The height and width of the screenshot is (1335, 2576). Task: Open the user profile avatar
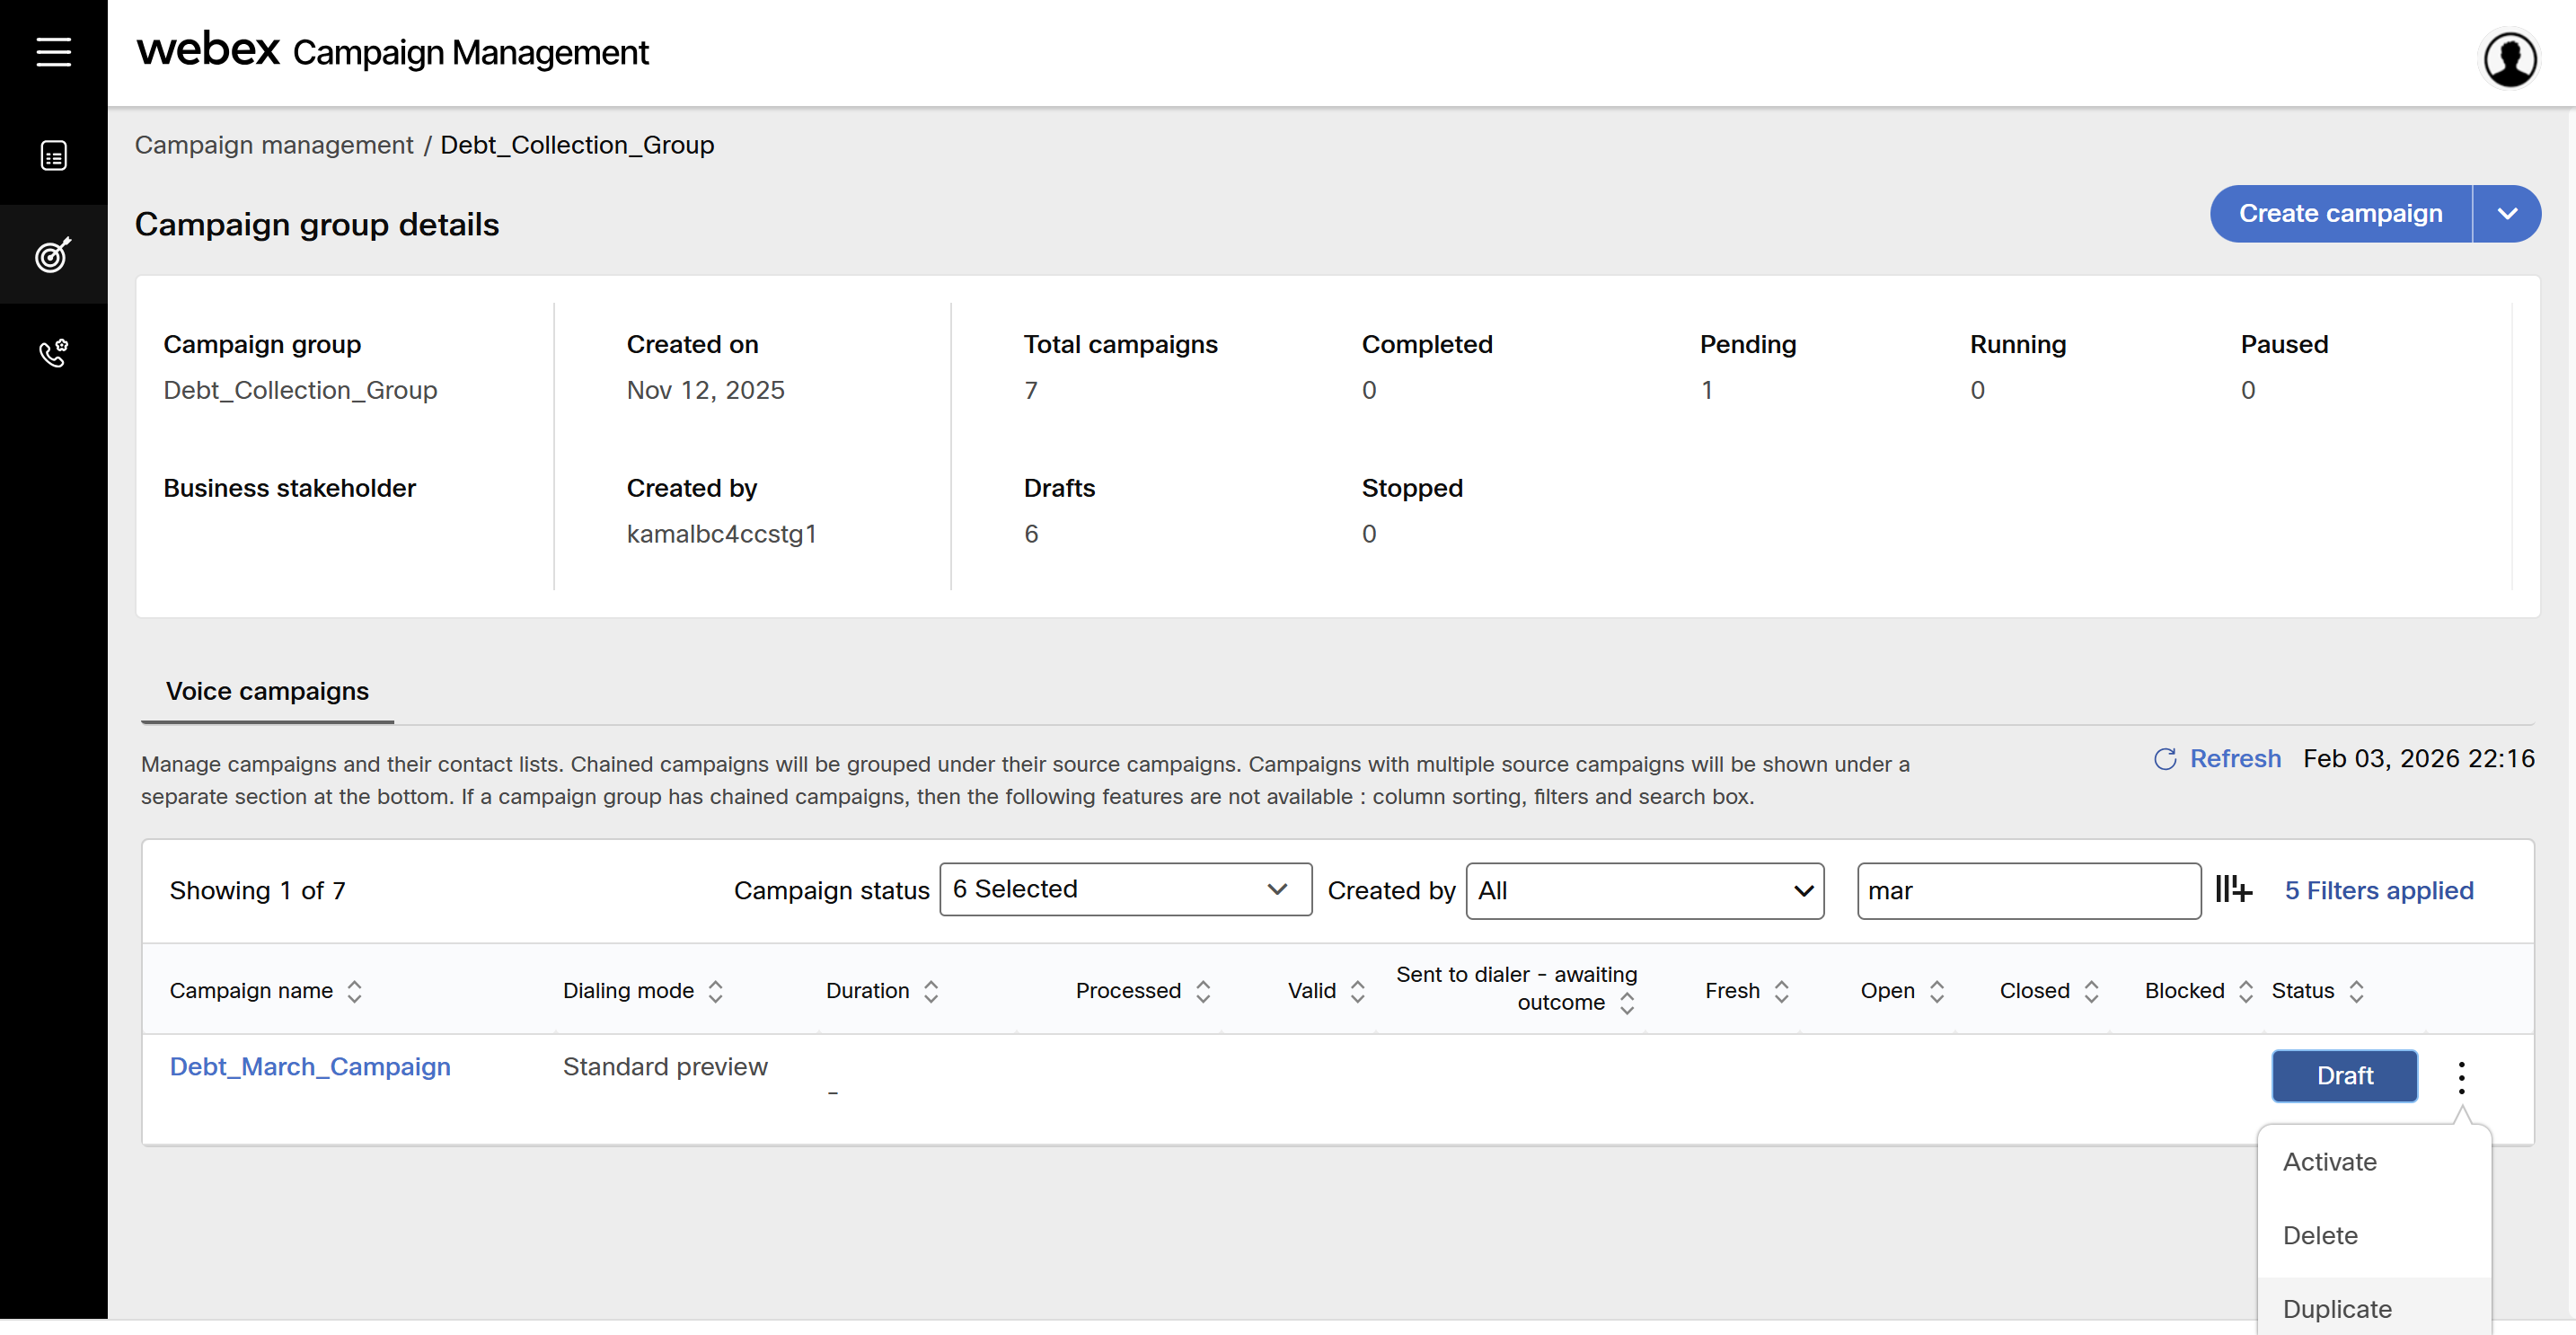[x=2509, y=60]
